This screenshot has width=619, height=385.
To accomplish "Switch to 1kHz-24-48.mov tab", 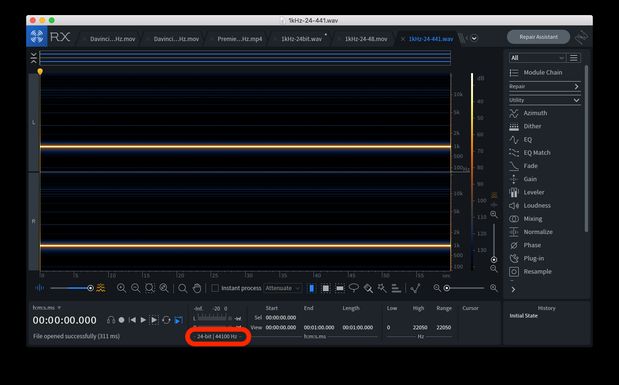I will 366,39.
